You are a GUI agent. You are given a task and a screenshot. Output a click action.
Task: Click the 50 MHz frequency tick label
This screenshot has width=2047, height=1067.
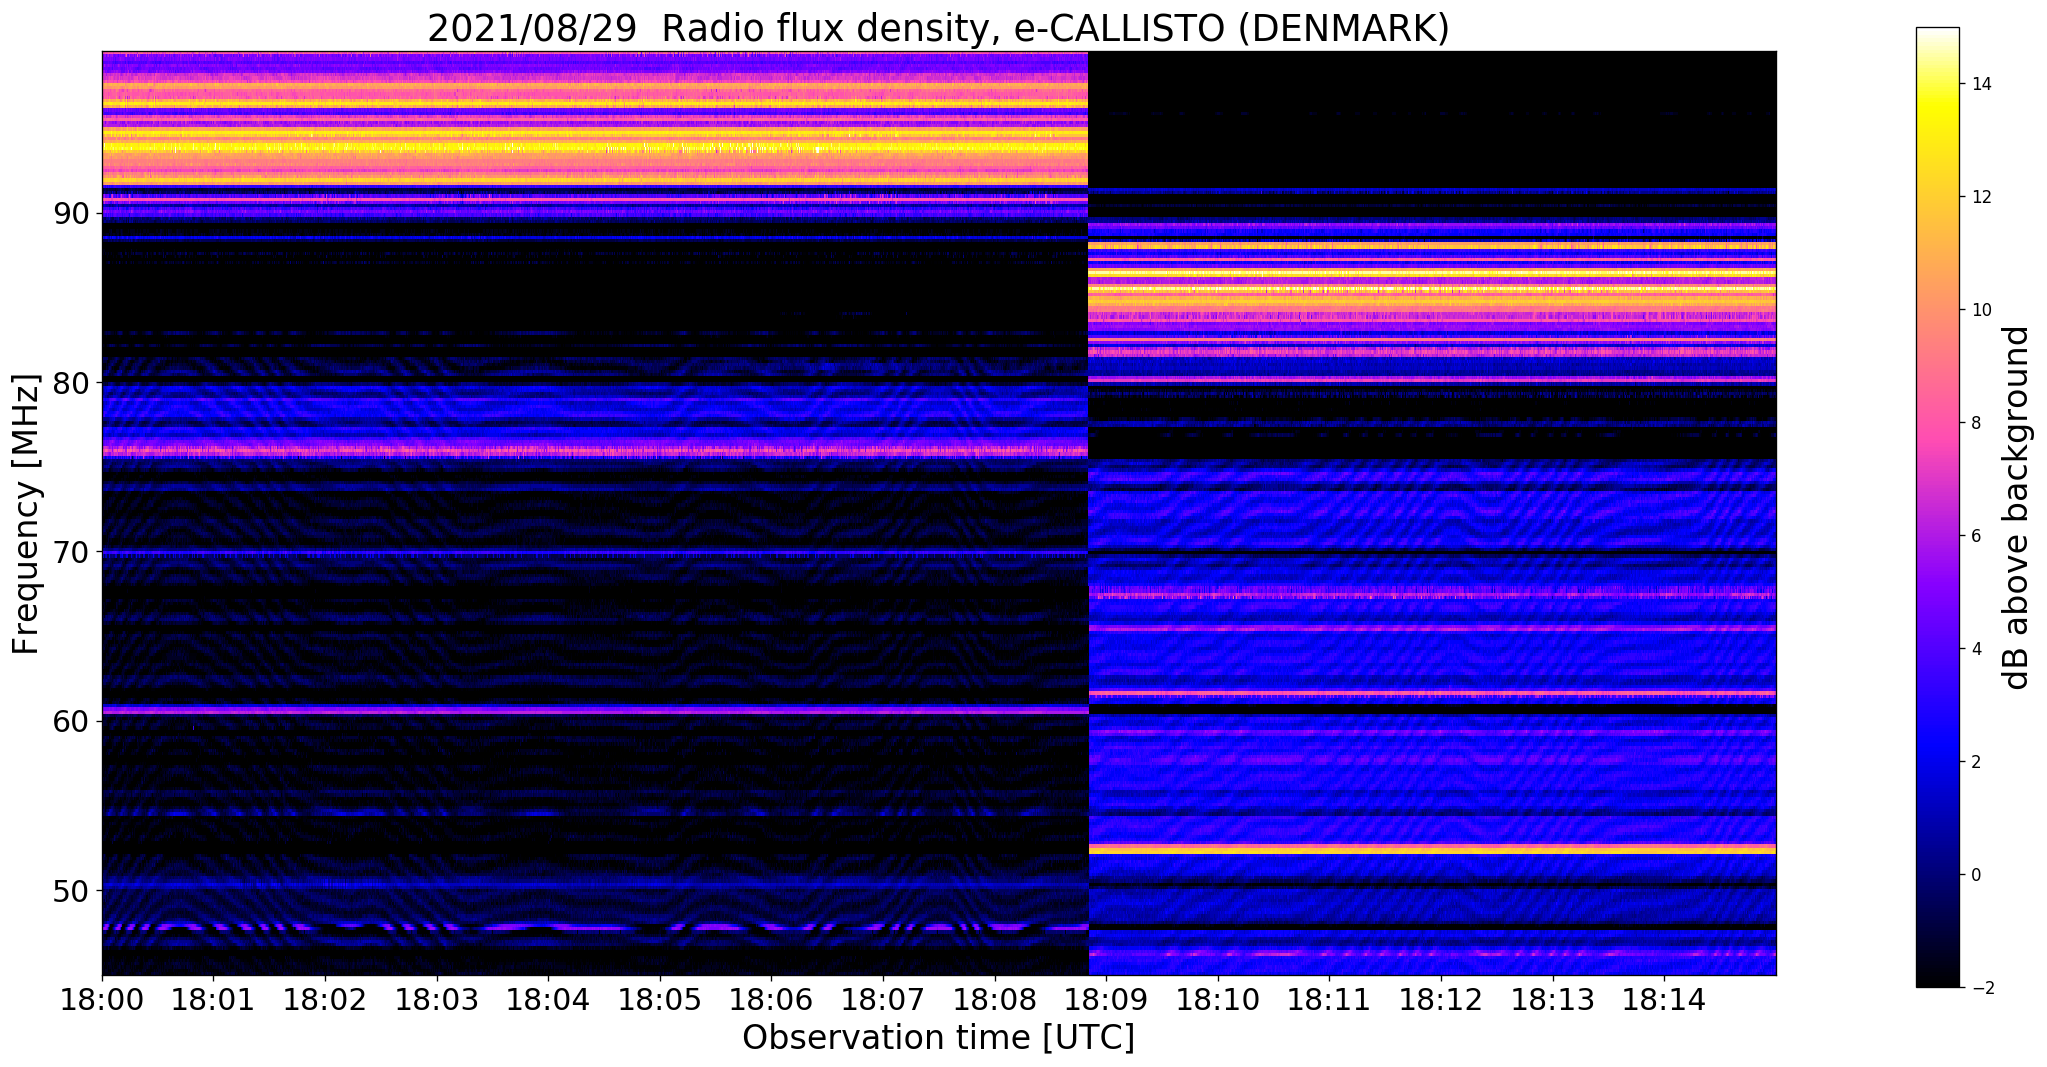tap(71, 889)
